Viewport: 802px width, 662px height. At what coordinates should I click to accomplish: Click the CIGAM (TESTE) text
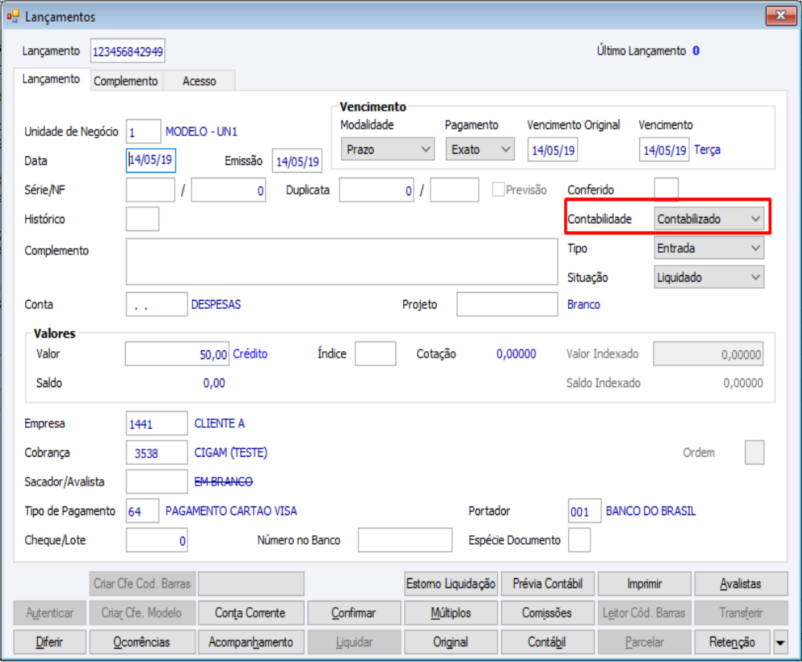(x=231, y=453)
